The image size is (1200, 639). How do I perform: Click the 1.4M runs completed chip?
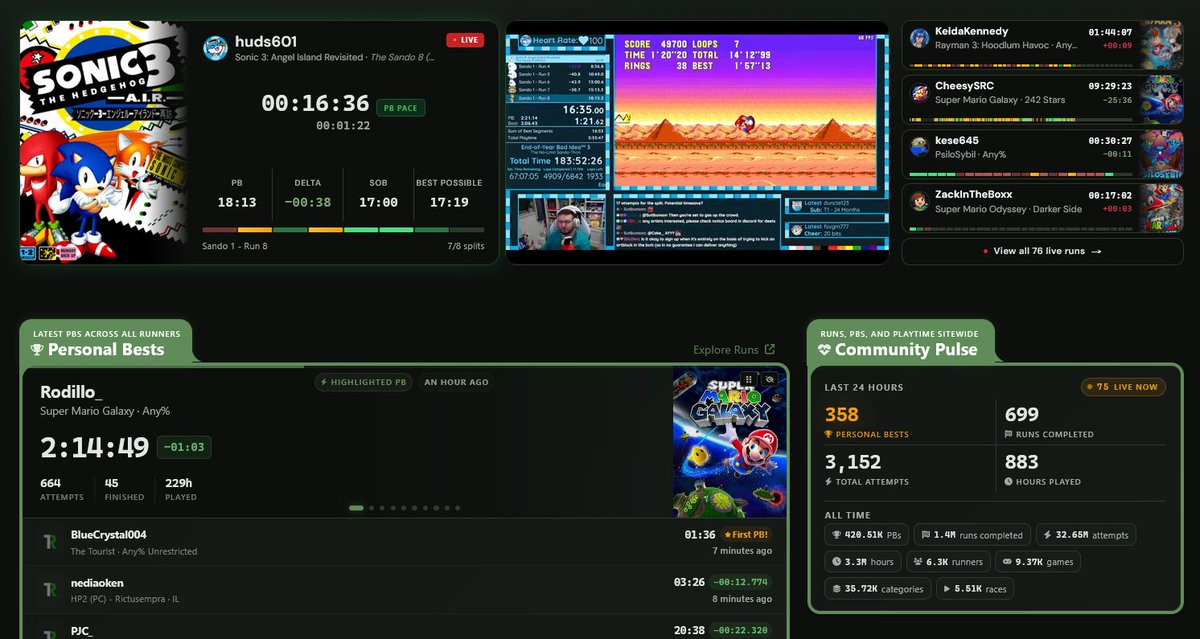(972, 535)
